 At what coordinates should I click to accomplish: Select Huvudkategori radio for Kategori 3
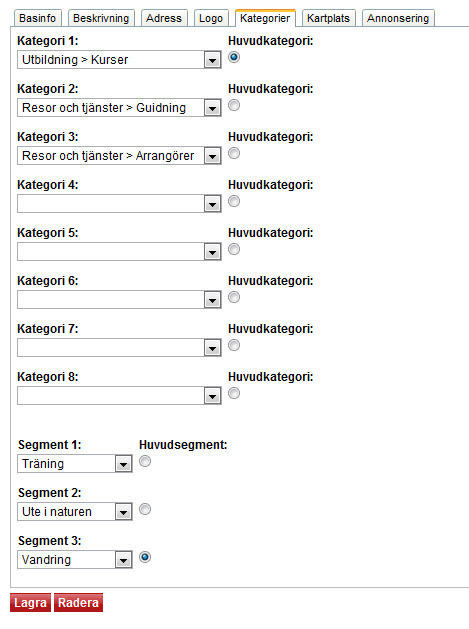(x=234, y=153)
